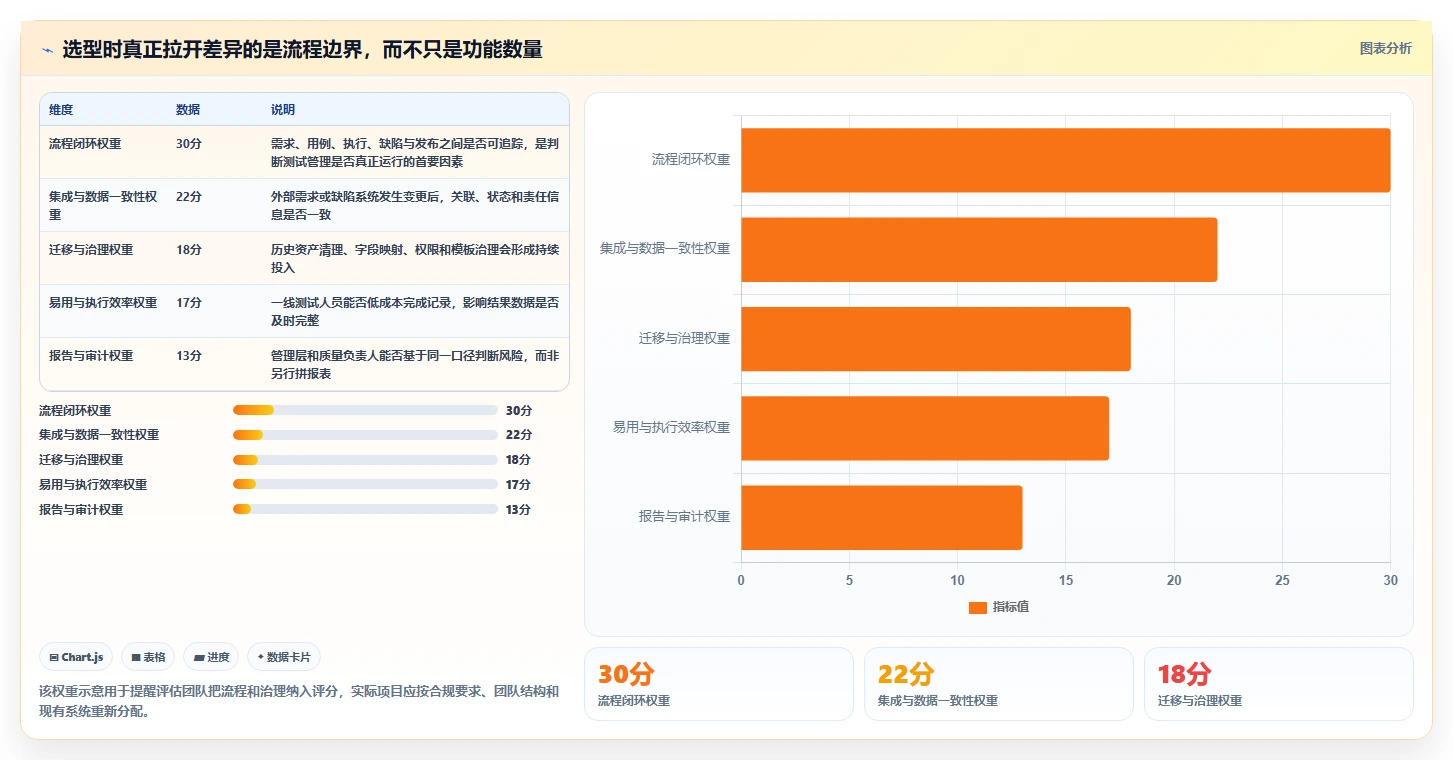Click the 15 tick on the x-axis
Viewport: 1453px width, 760px height.
(1066, 581)
